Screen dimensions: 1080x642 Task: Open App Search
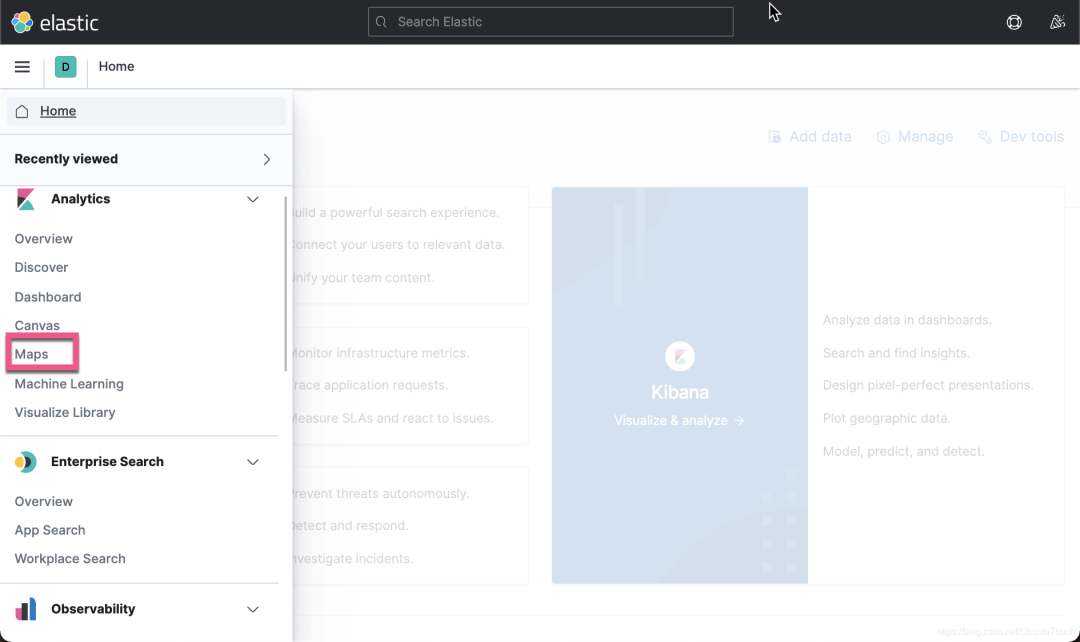tap(50, 530)
